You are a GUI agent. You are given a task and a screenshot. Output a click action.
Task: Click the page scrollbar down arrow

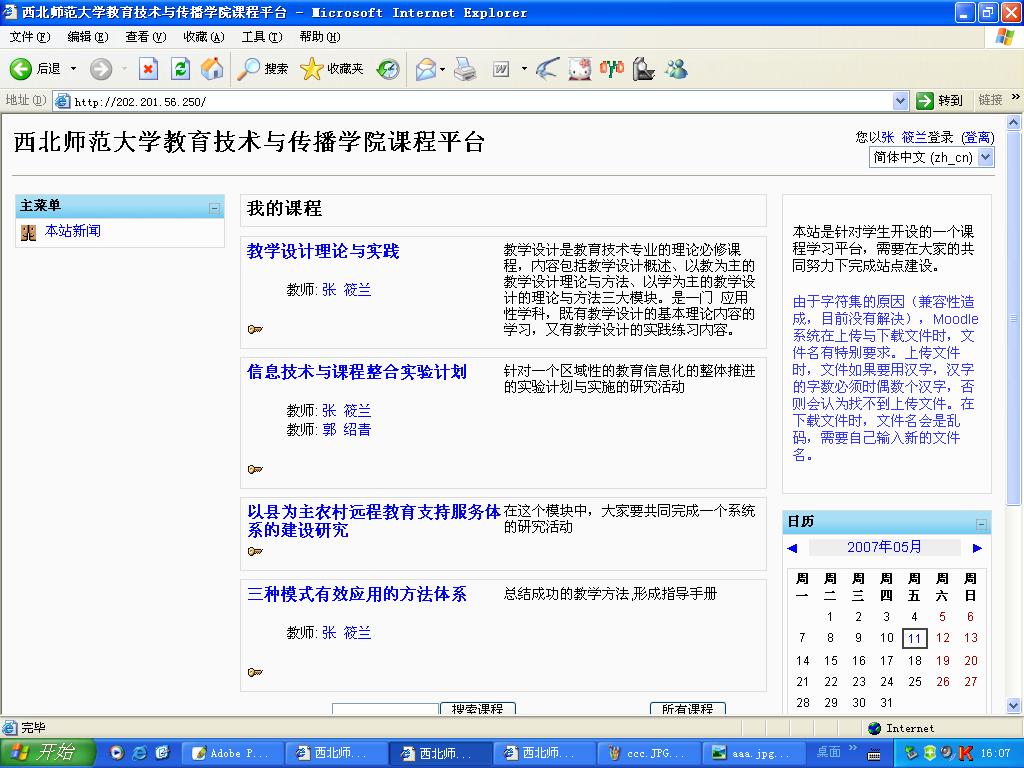coord(1014,705)
